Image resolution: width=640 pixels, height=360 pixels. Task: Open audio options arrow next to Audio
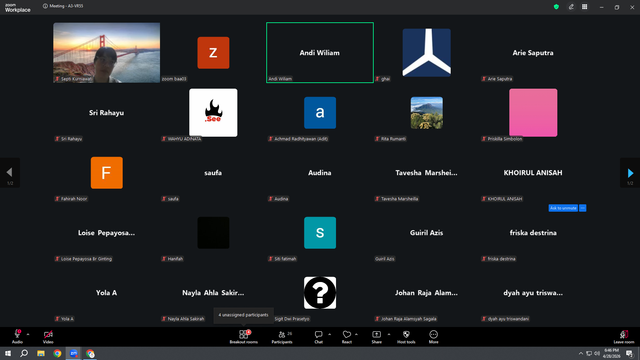[x=28, y=334]
